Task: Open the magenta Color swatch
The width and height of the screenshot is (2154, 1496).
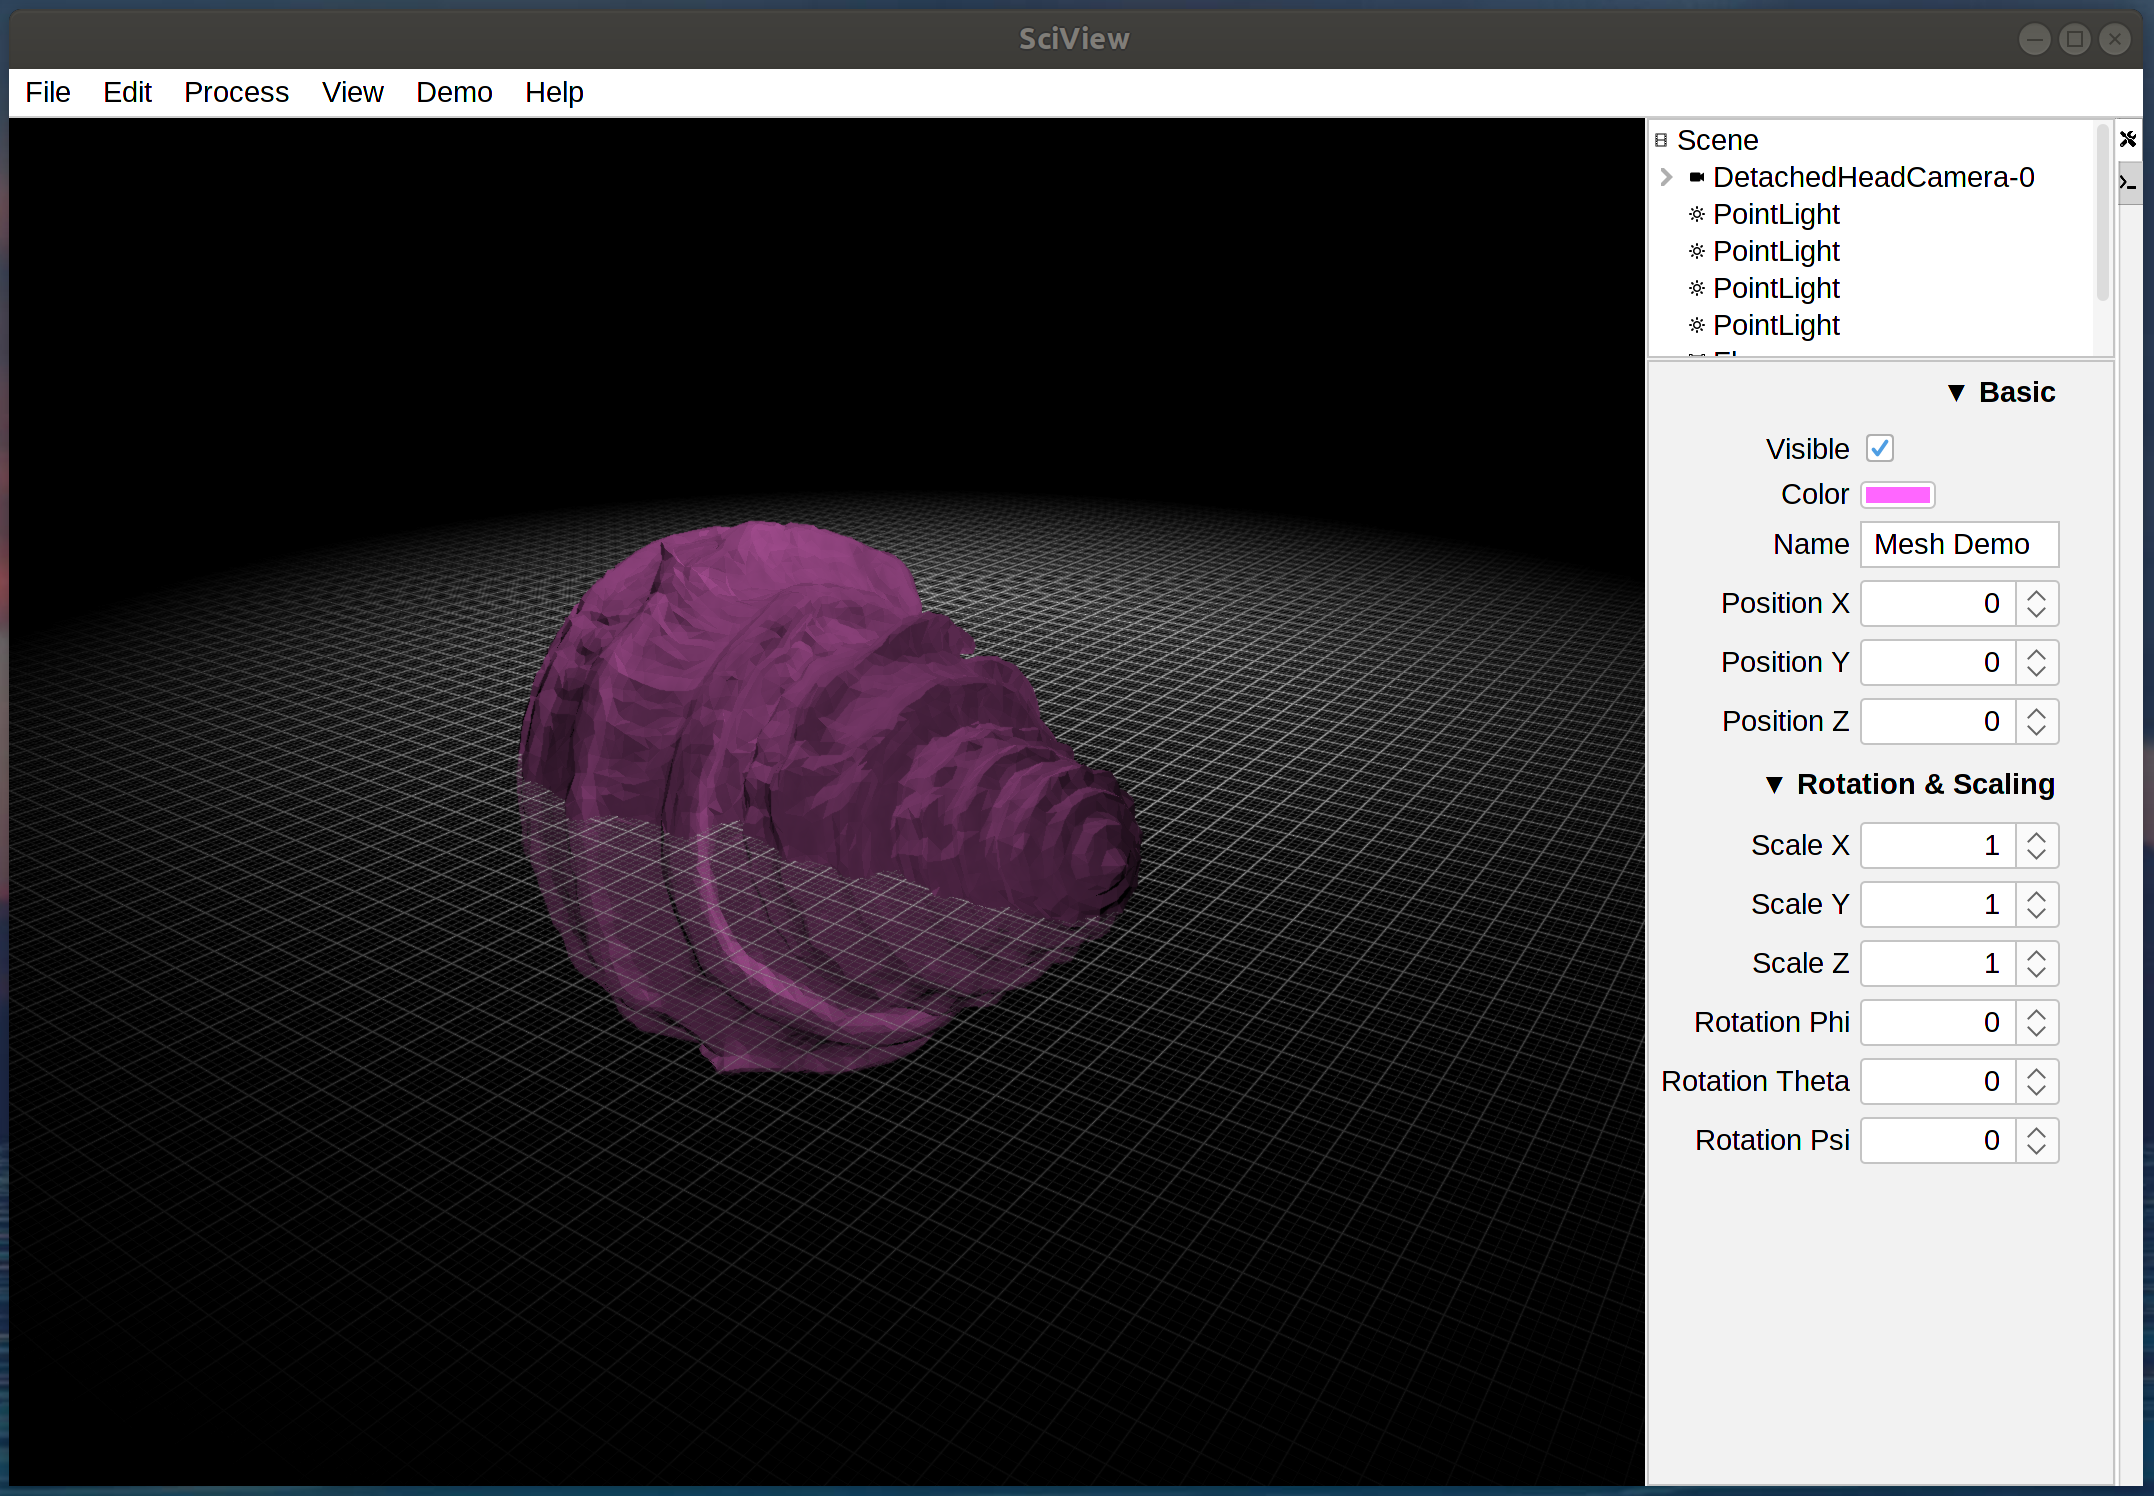Action: pos(1898,495)
